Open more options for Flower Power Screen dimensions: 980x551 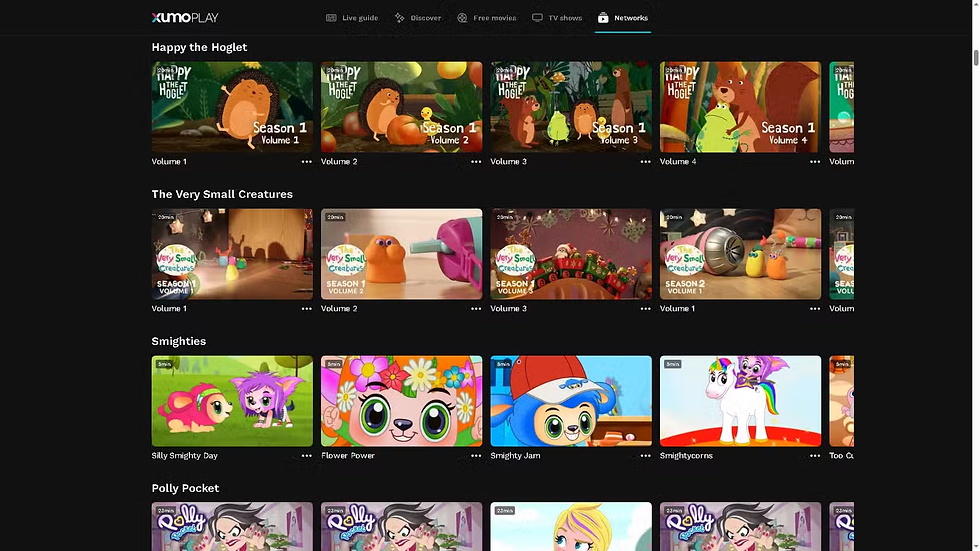tap(476, 456)
